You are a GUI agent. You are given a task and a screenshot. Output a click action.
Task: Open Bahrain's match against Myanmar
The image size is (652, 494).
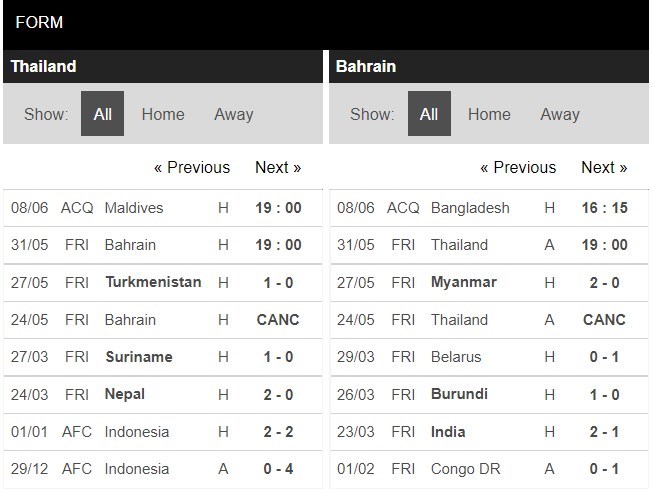pos(464,282)
